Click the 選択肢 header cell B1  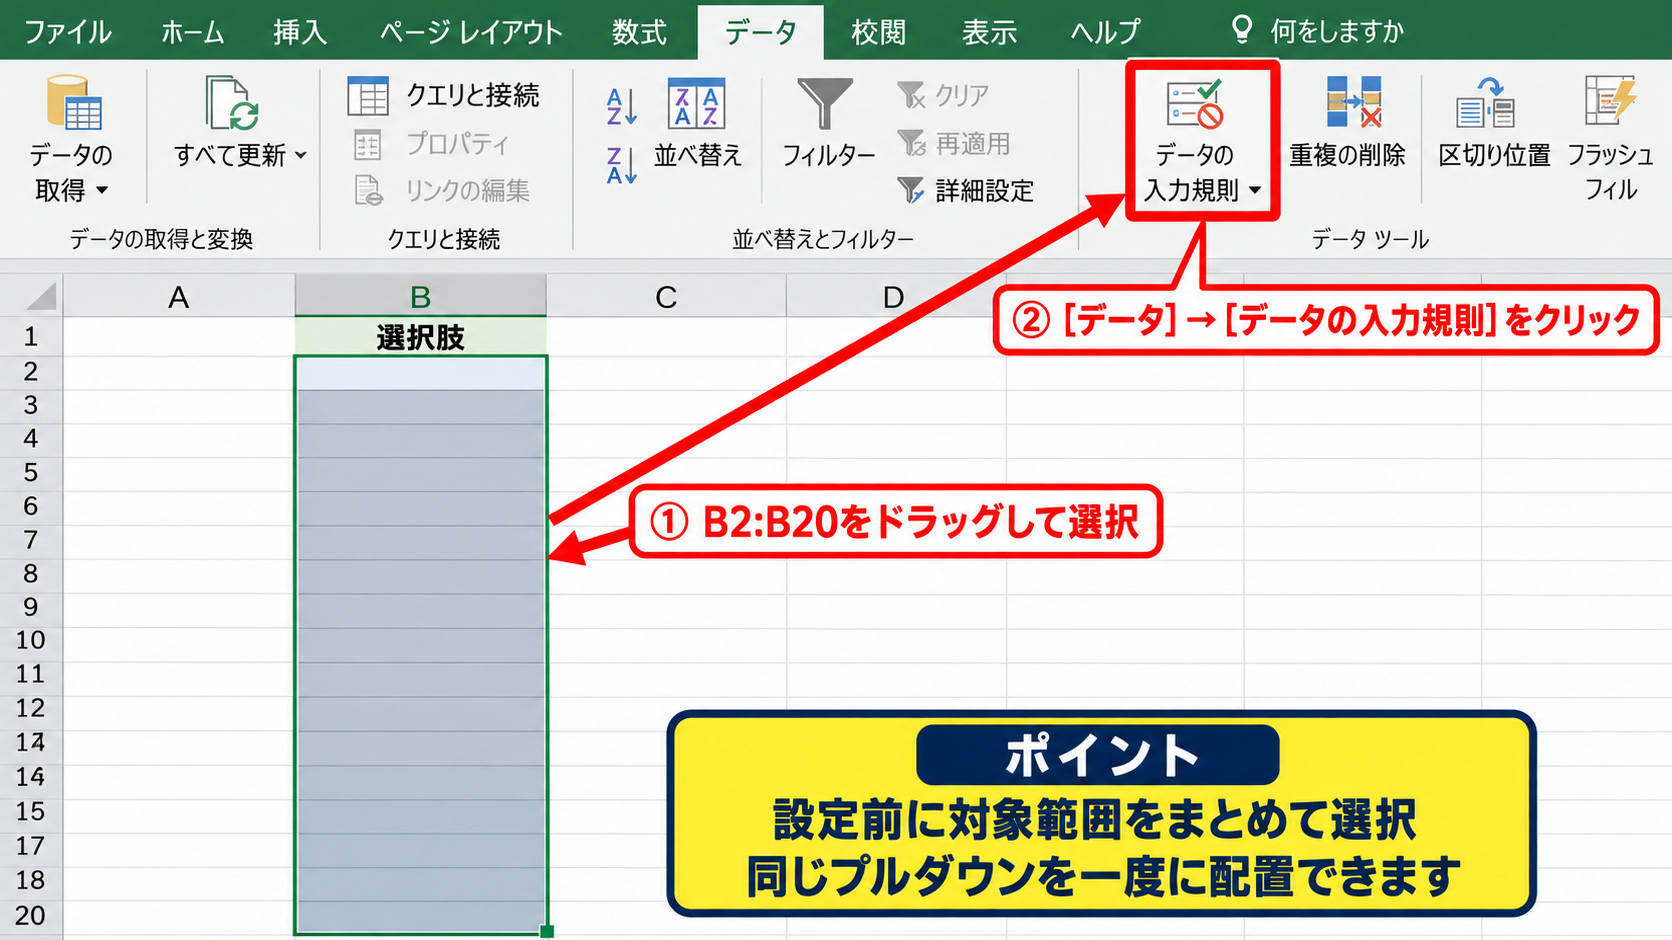click(421, 337)
